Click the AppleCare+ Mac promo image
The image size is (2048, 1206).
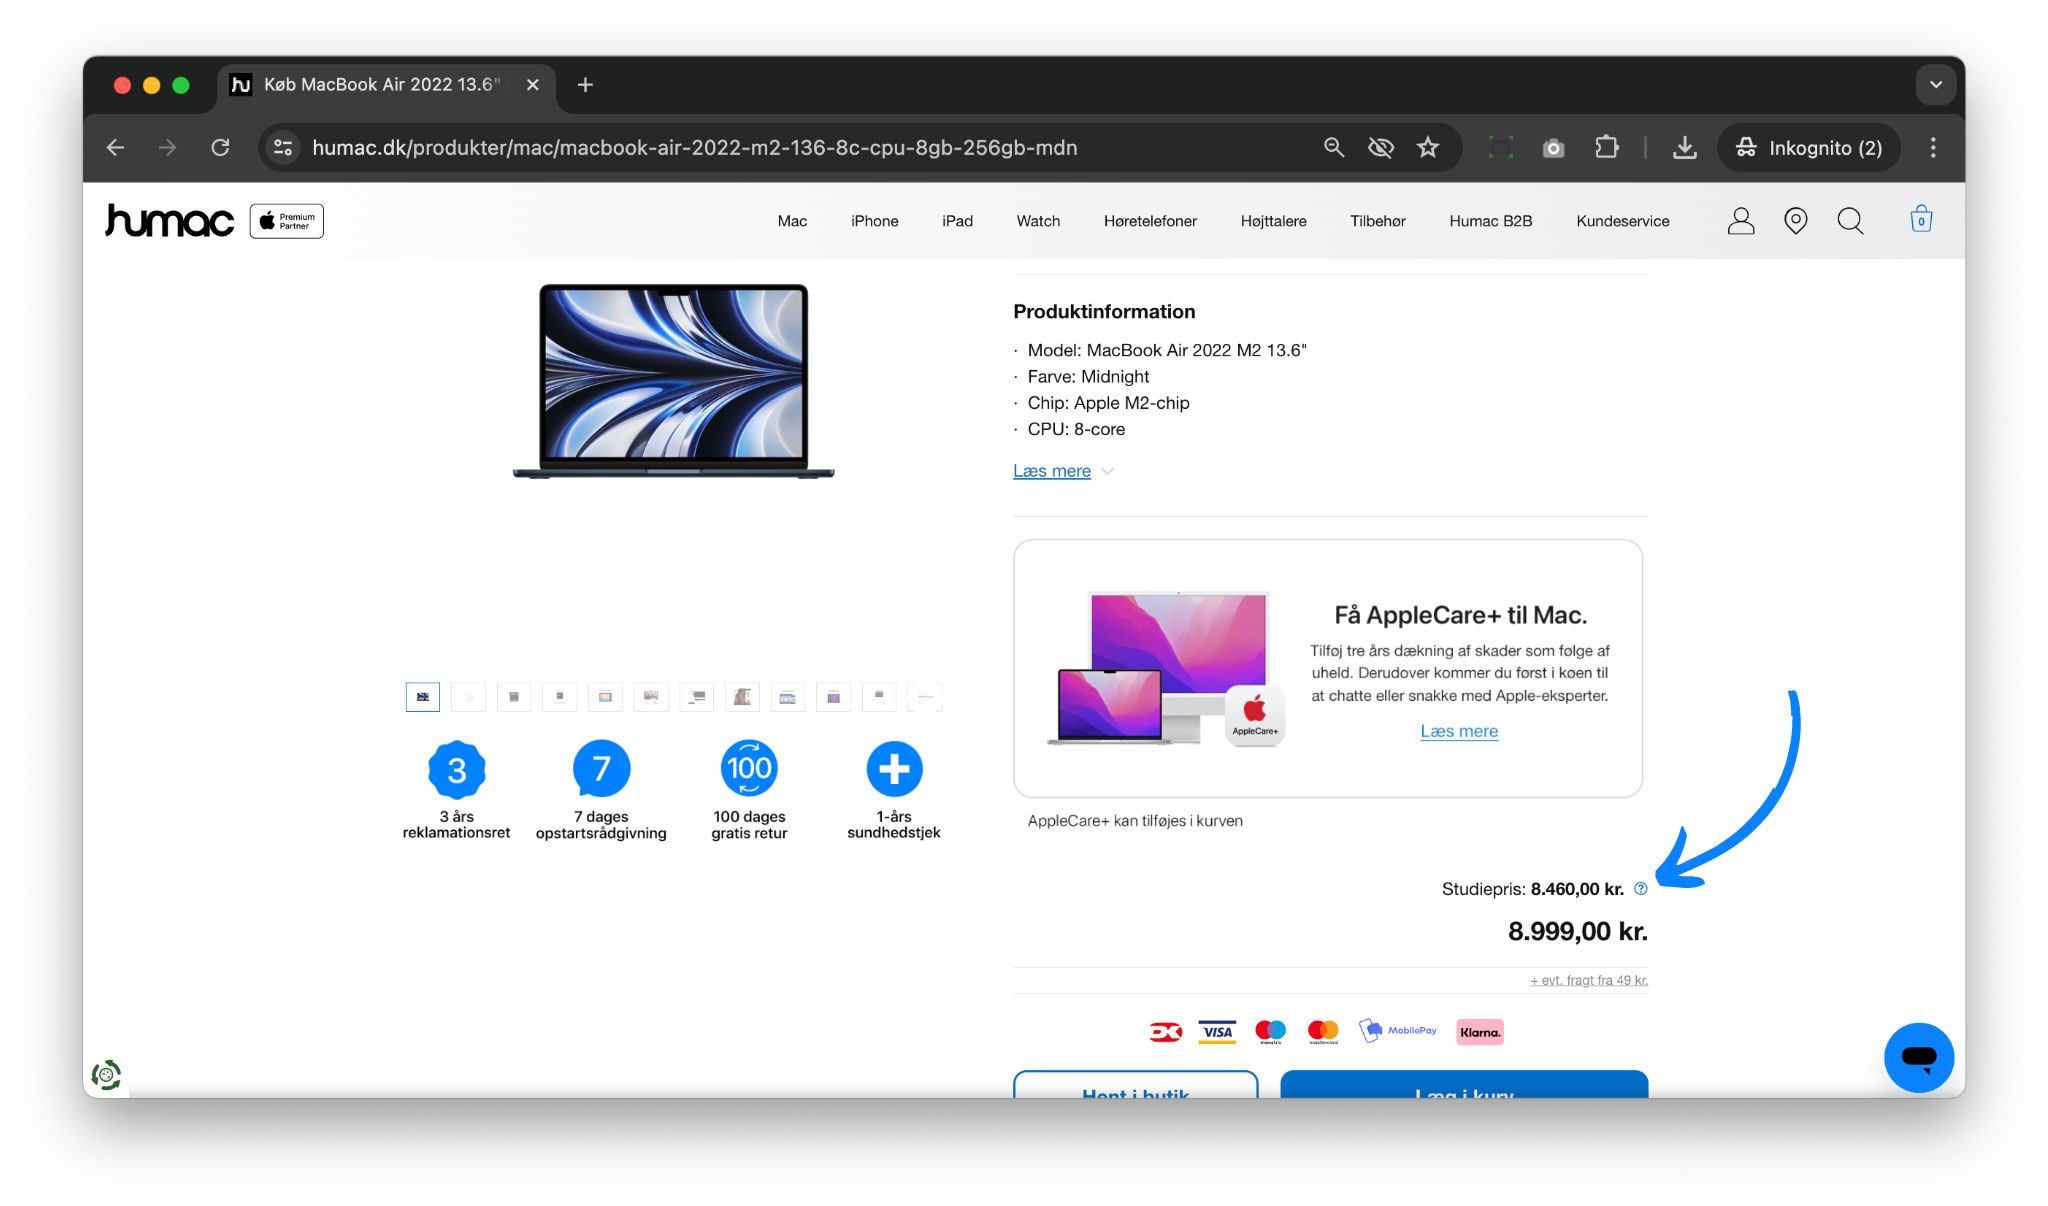(1167, 669)
